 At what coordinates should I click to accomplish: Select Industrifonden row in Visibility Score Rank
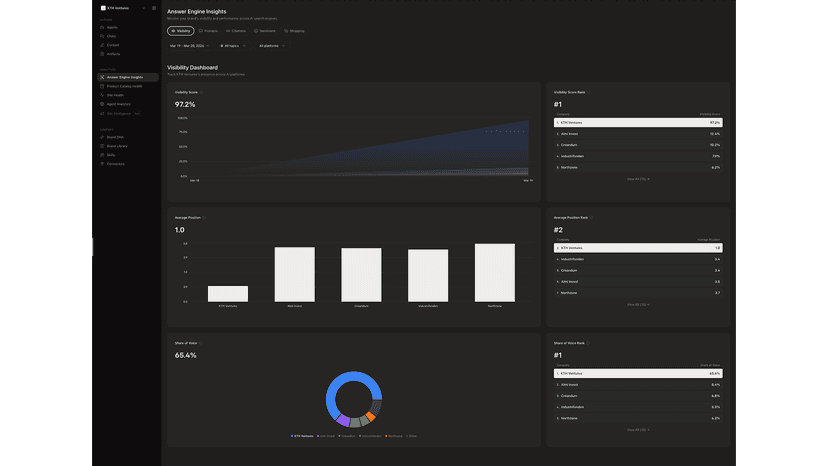pos(638,156)
